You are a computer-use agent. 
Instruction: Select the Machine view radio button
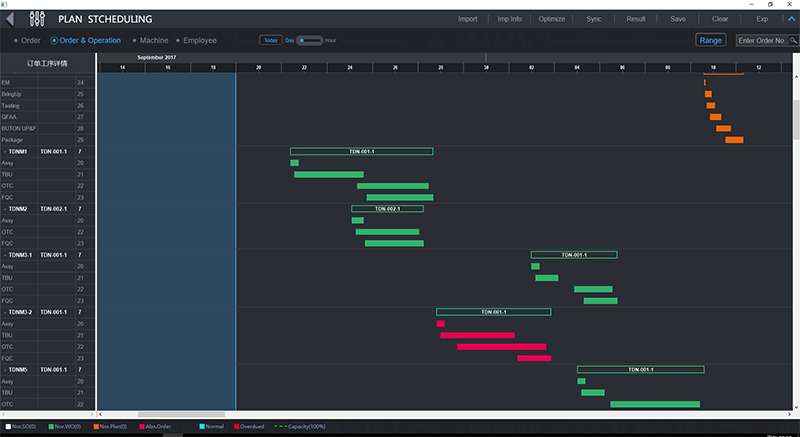click(x=134, y=41)
